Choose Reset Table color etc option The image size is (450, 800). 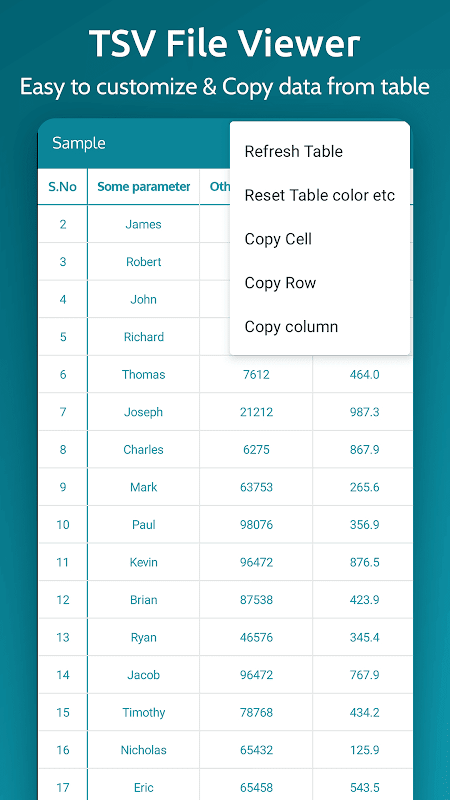coord(320,195)
